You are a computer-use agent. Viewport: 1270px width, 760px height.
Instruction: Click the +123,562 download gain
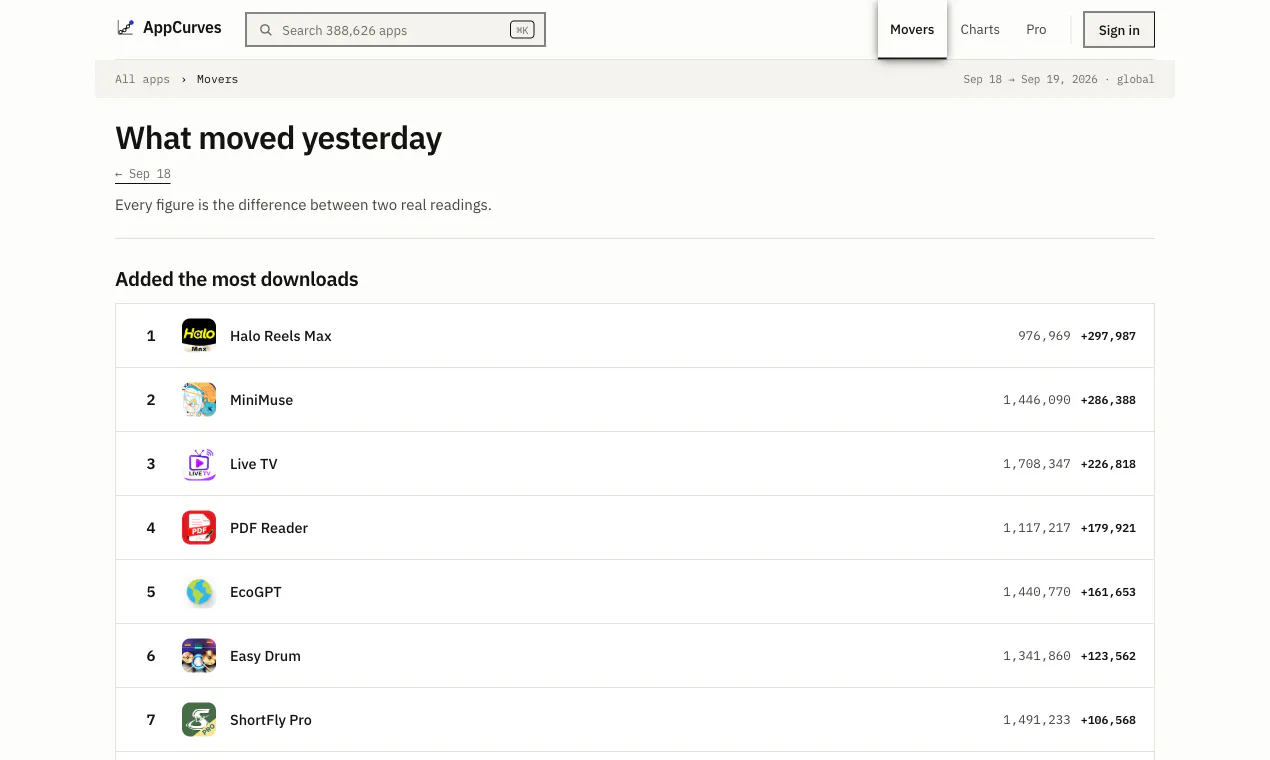[x=1108, y=656]
